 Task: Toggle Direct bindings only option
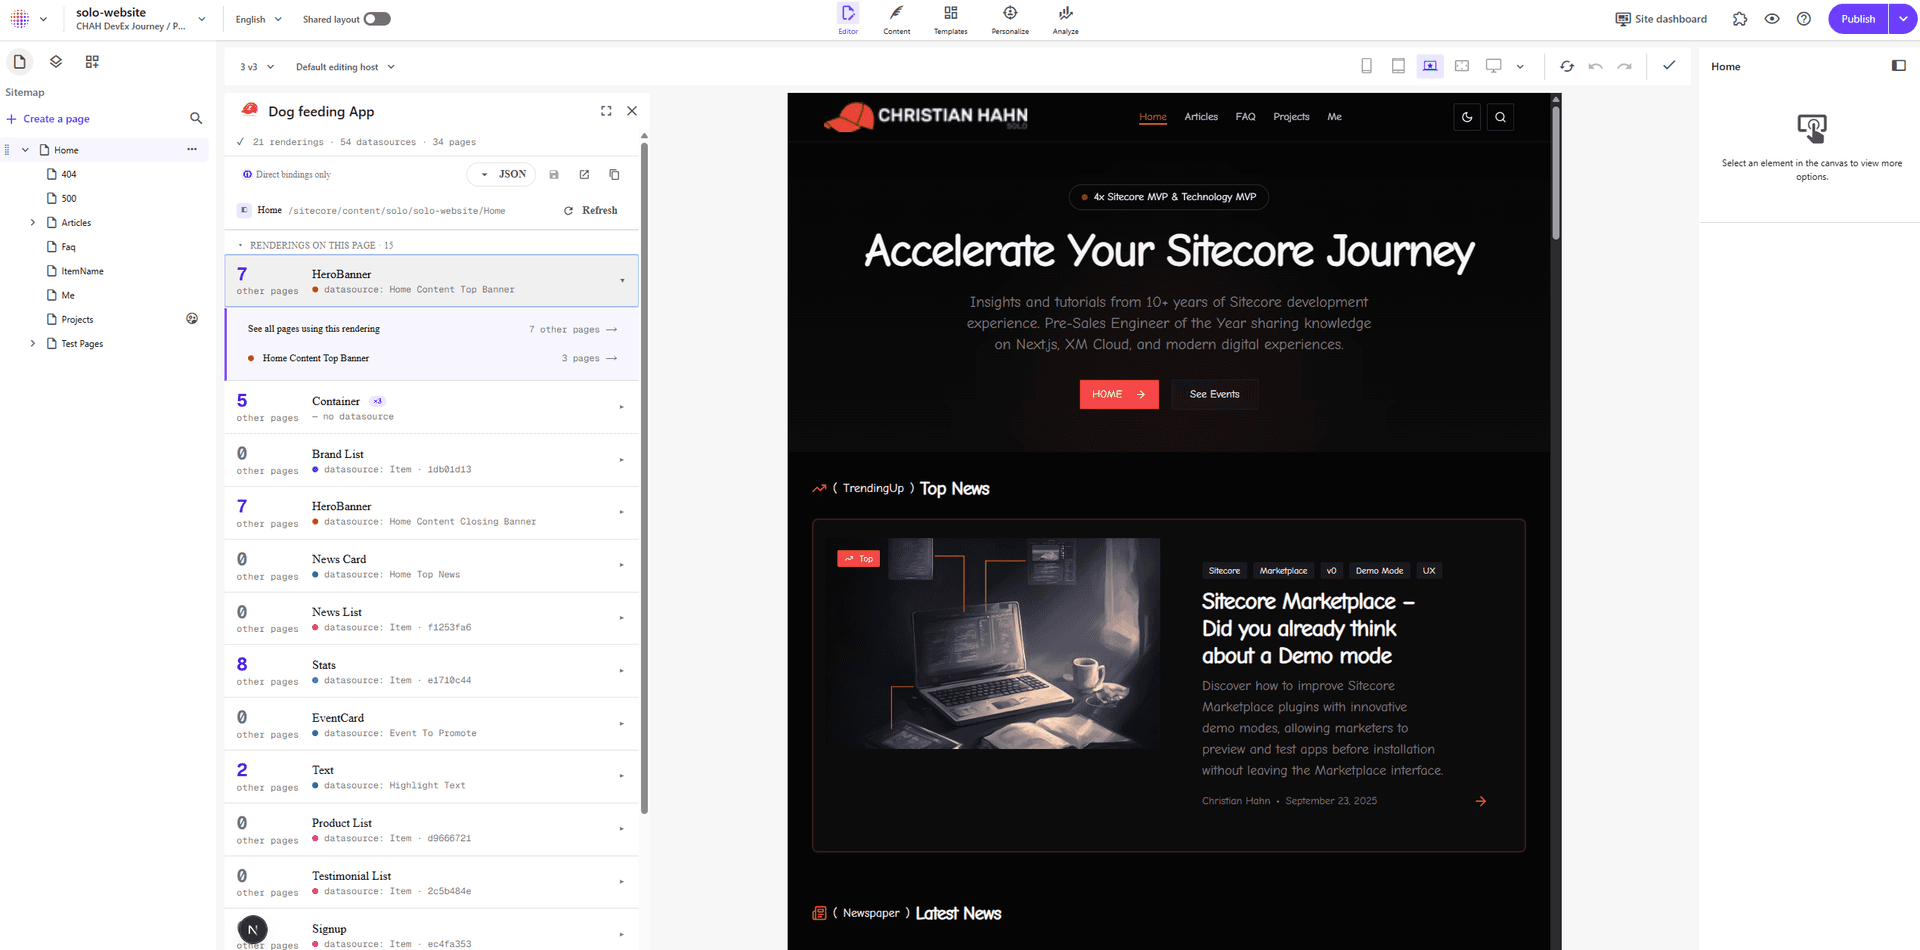(x=286, y=175)
